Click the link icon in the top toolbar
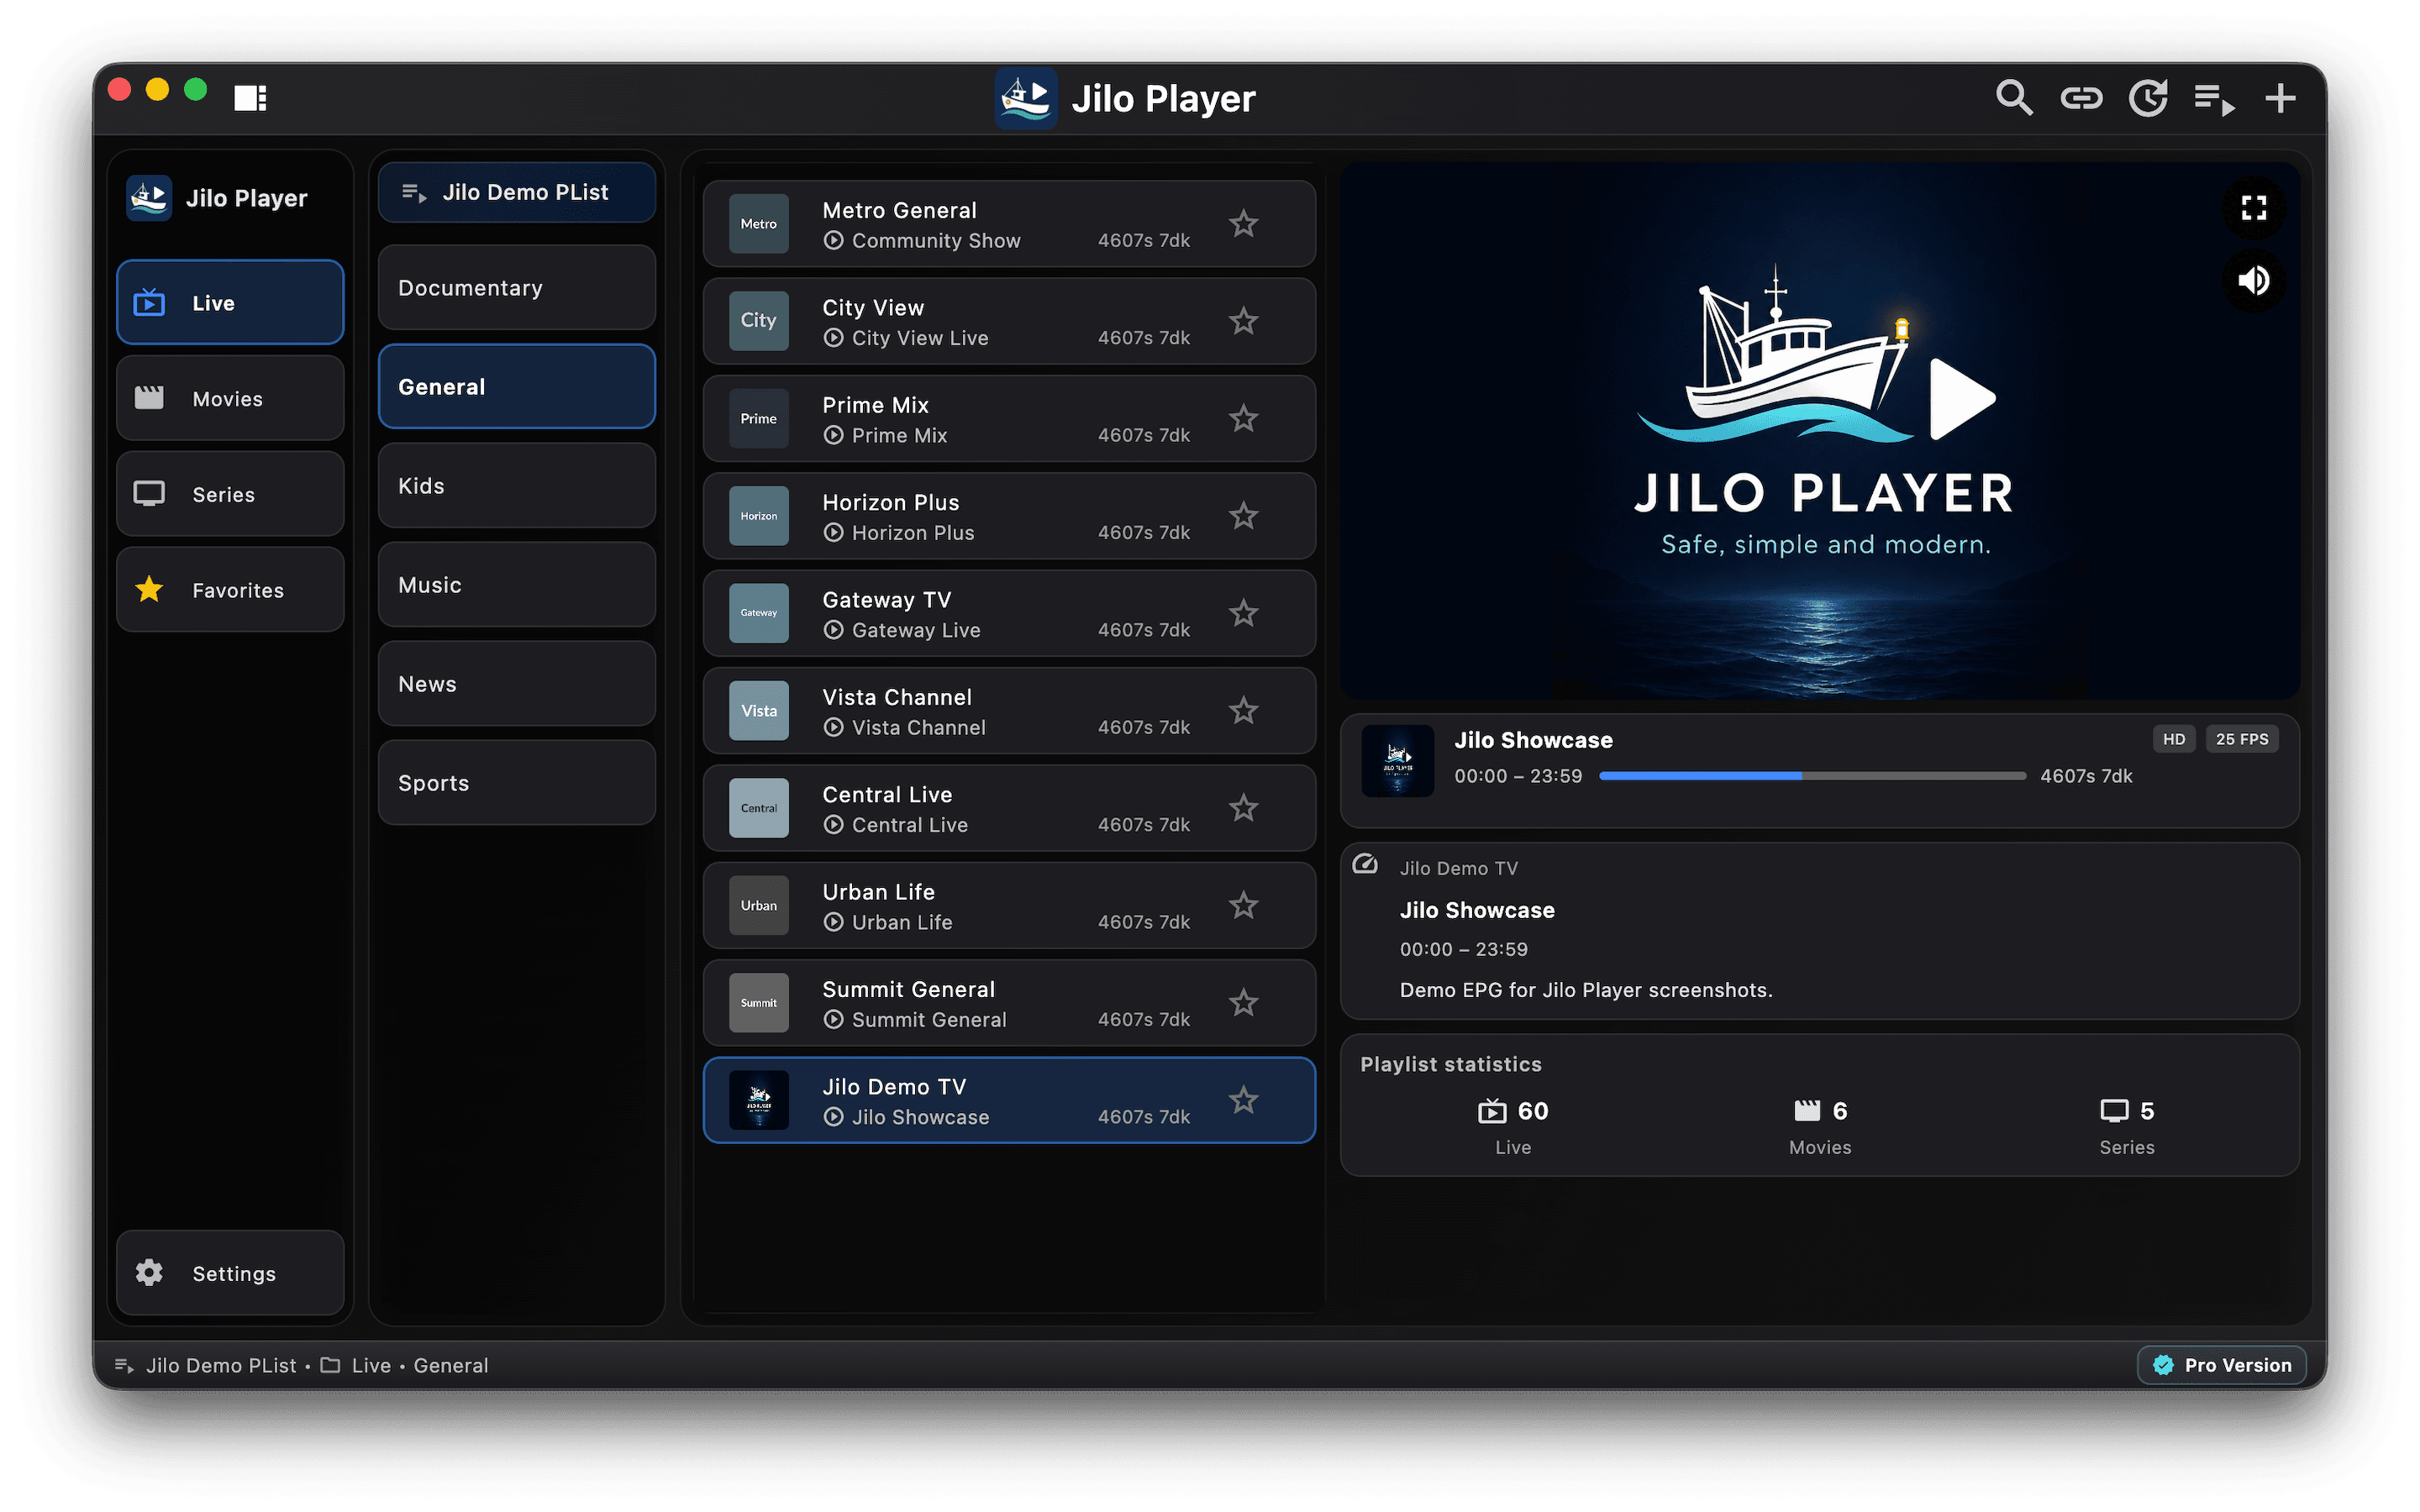This screenshot has width=2420, height=1512. (x=2081, y=98)
